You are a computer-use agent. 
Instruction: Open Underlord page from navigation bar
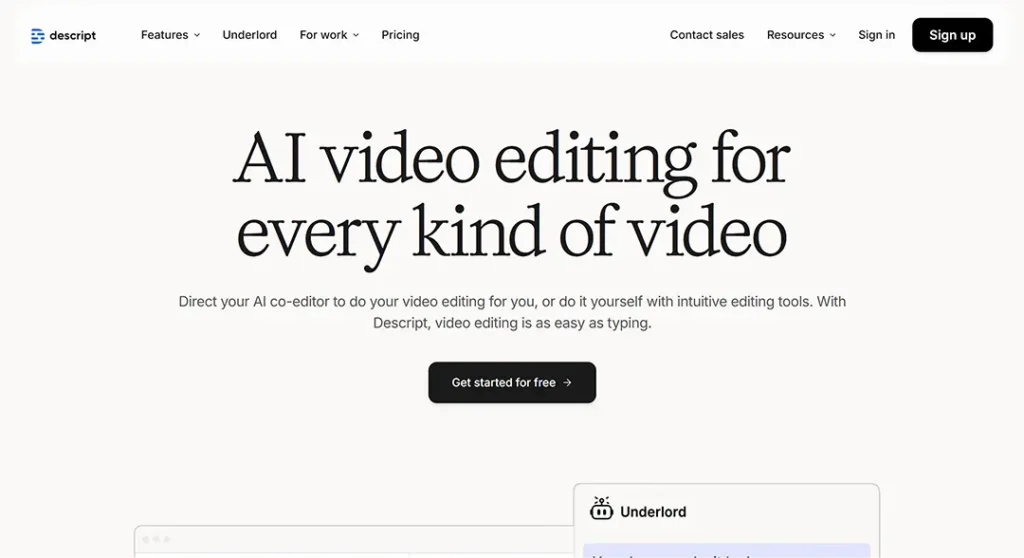point(250,35)
